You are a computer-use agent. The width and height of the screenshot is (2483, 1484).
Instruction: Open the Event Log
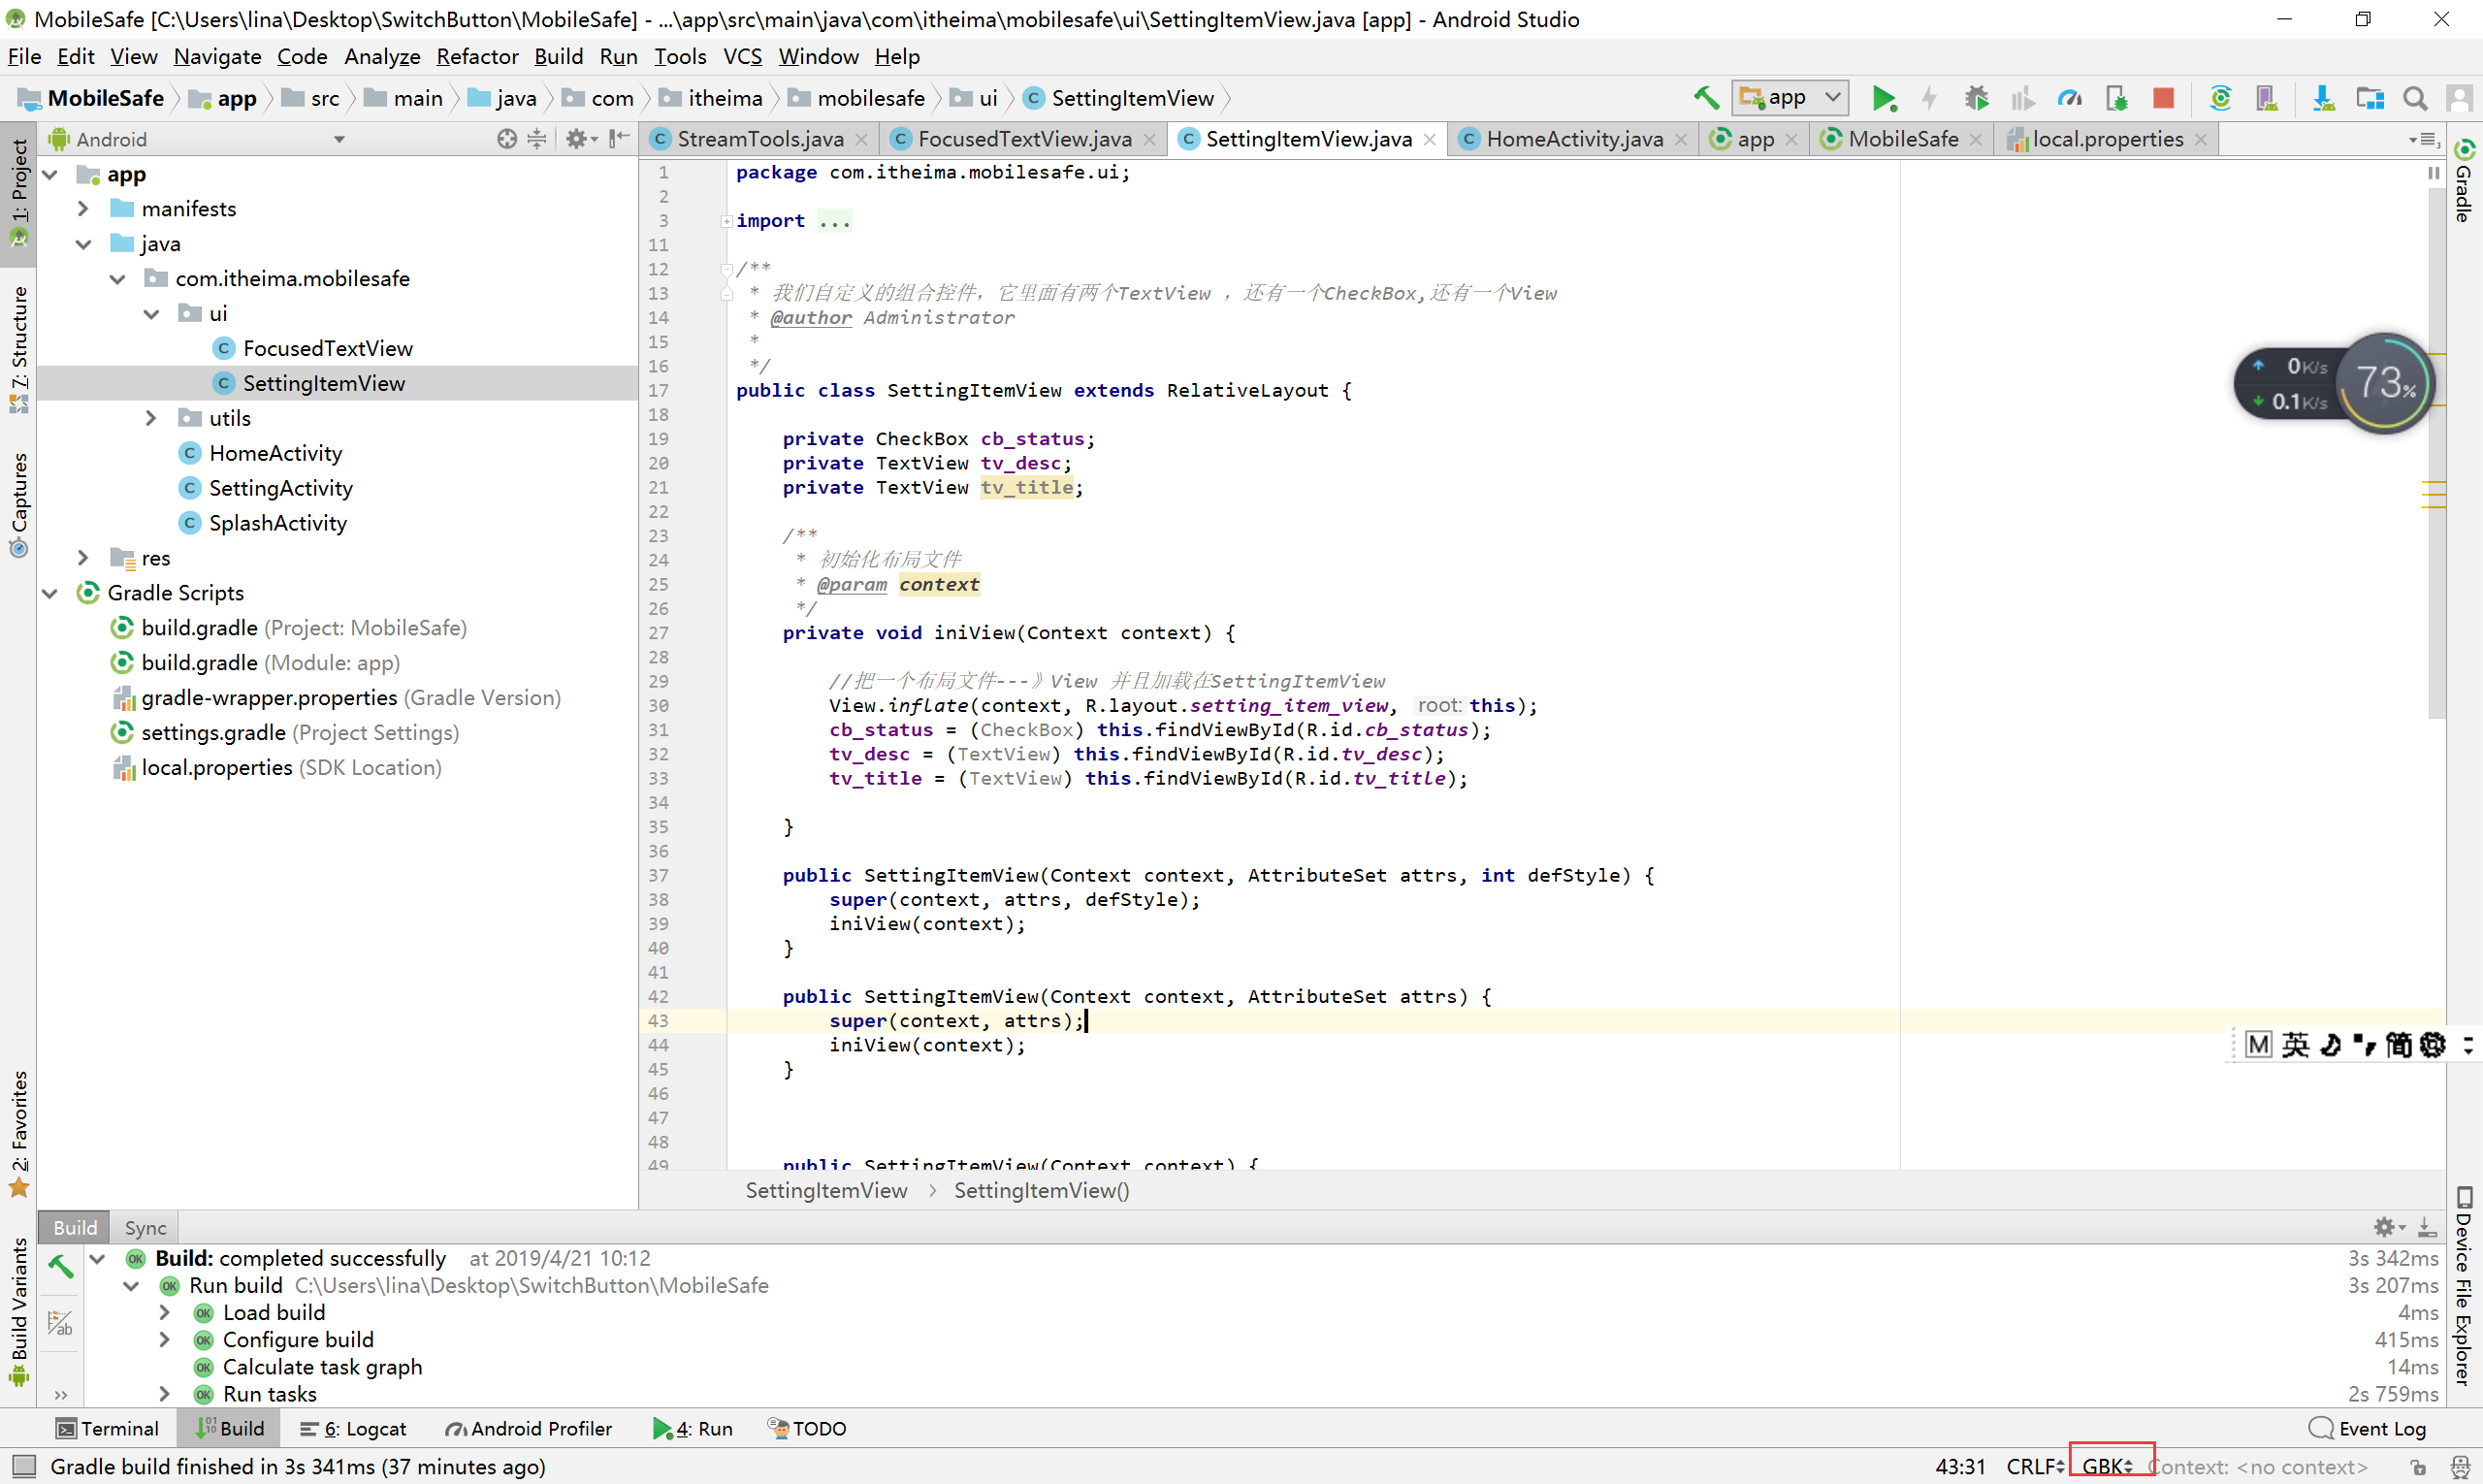2378,1428
